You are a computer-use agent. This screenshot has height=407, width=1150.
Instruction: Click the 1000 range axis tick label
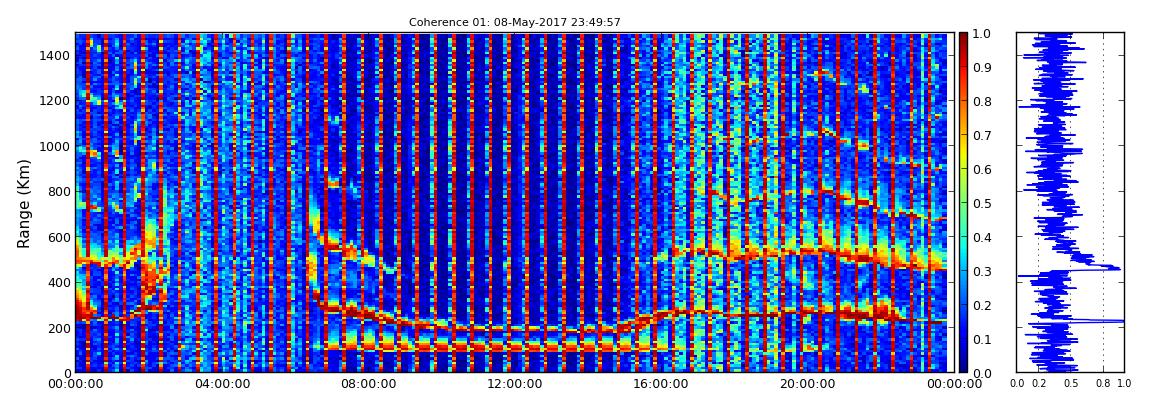[x=55, y=146]
